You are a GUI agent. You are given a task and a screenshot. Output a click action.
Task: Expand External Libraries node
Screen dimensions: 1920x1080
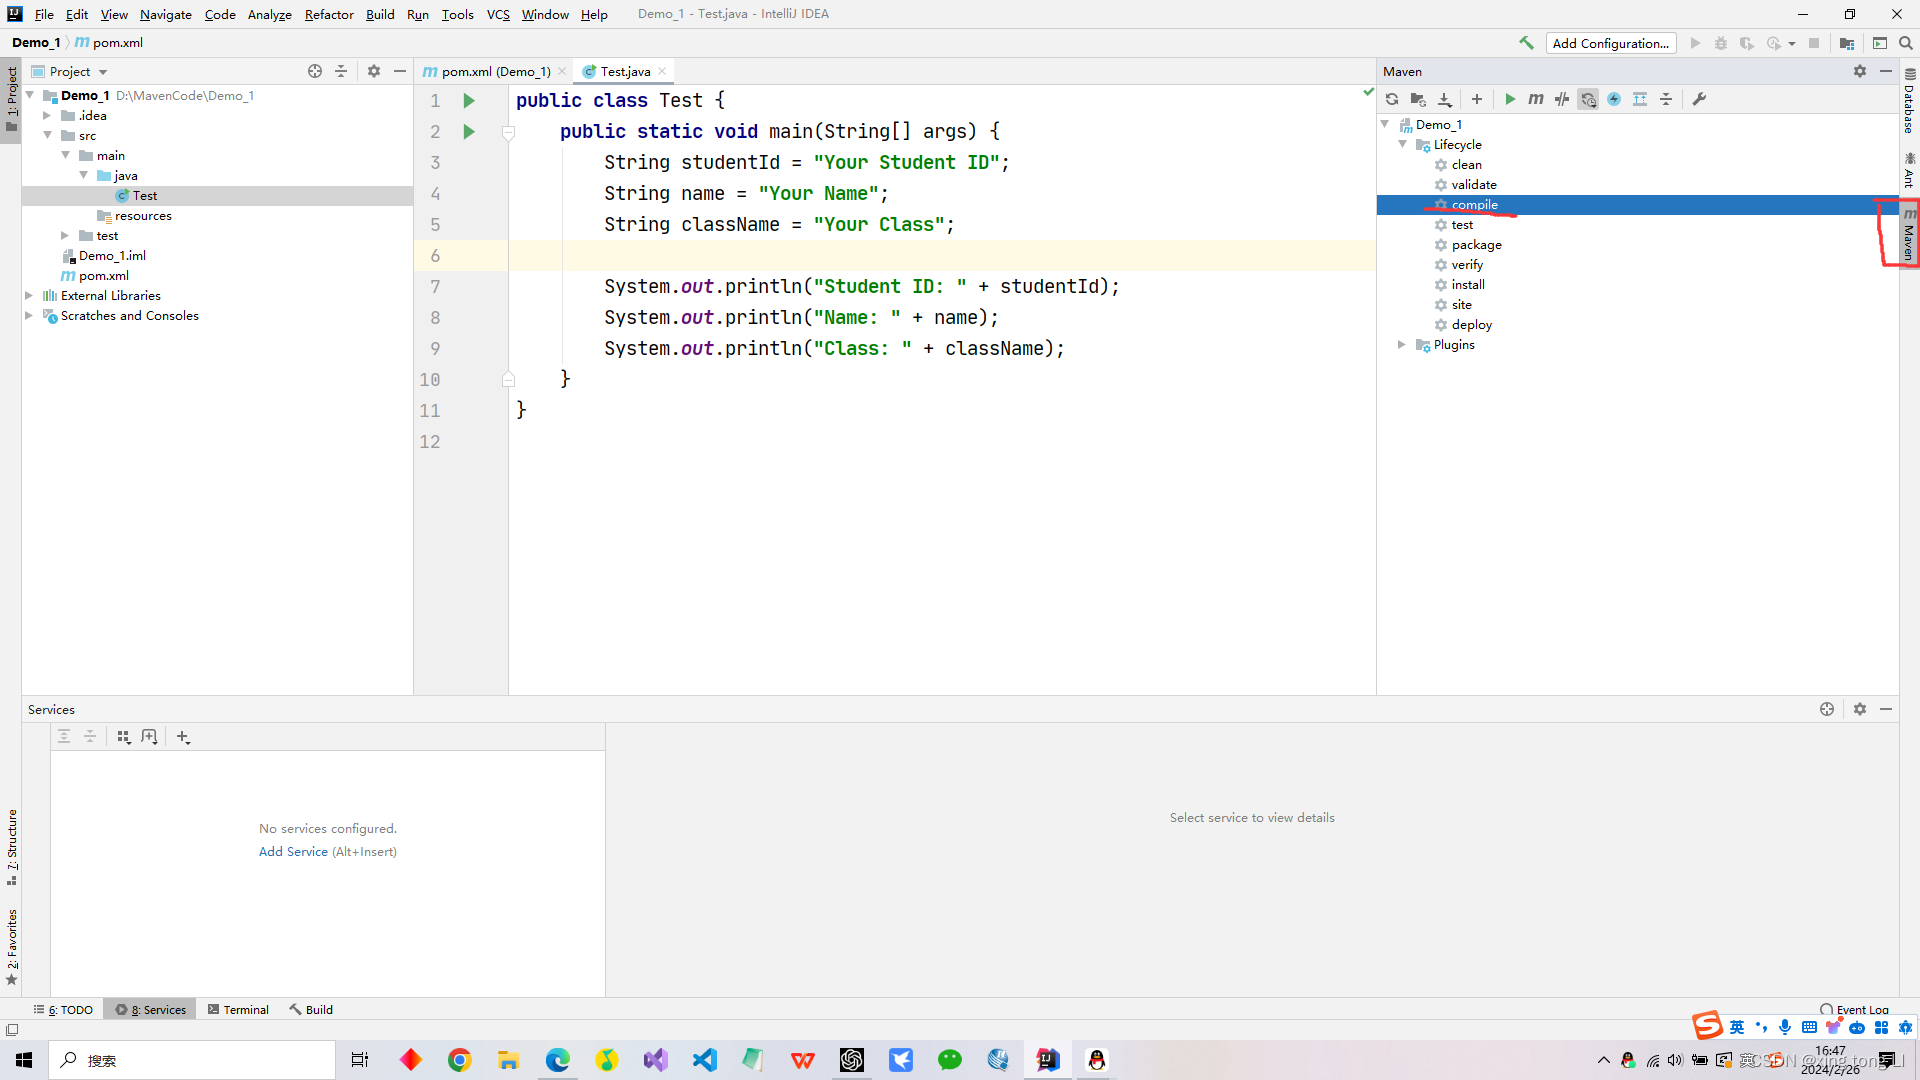[x=29, y=295]
